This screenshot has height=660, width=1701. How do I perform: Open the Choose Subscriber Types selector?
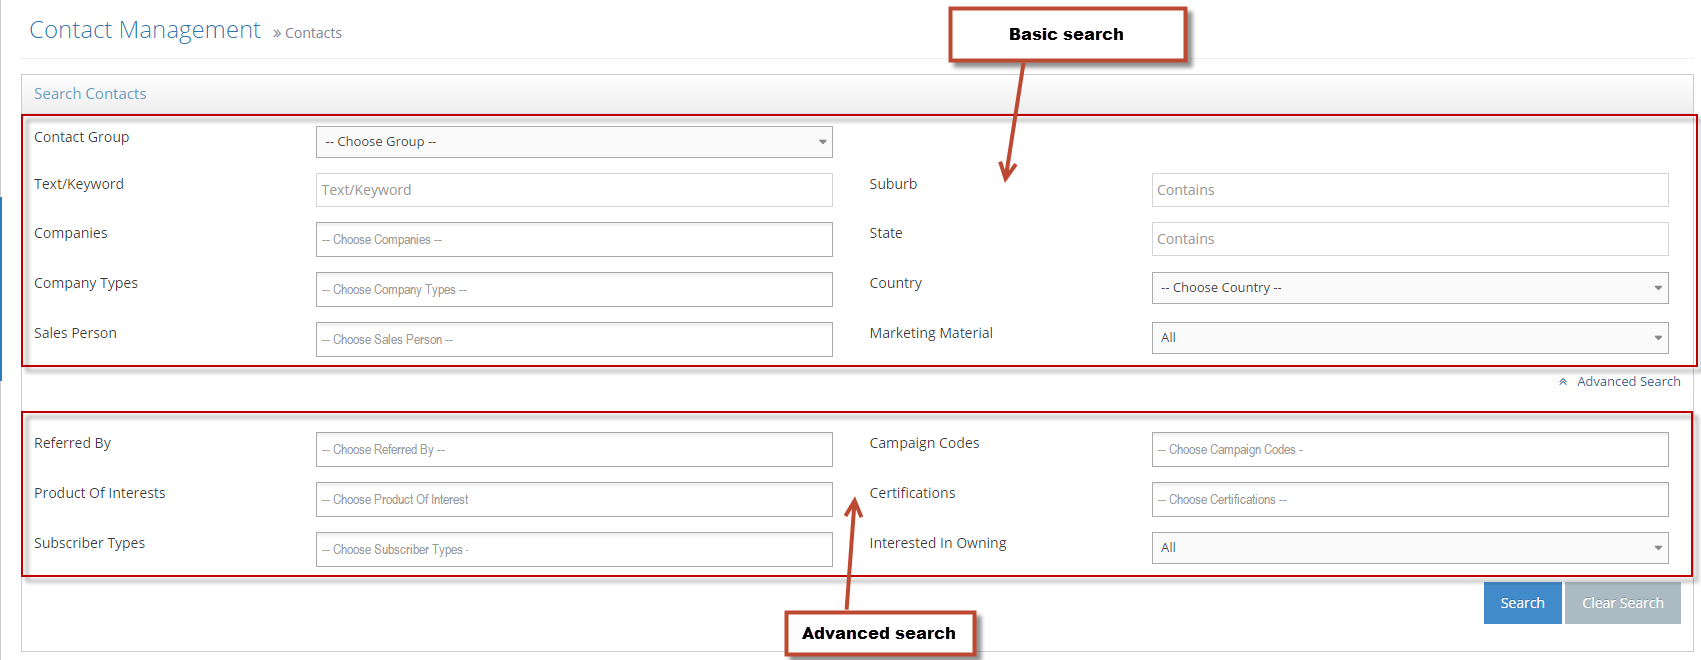tap(573, 550)
